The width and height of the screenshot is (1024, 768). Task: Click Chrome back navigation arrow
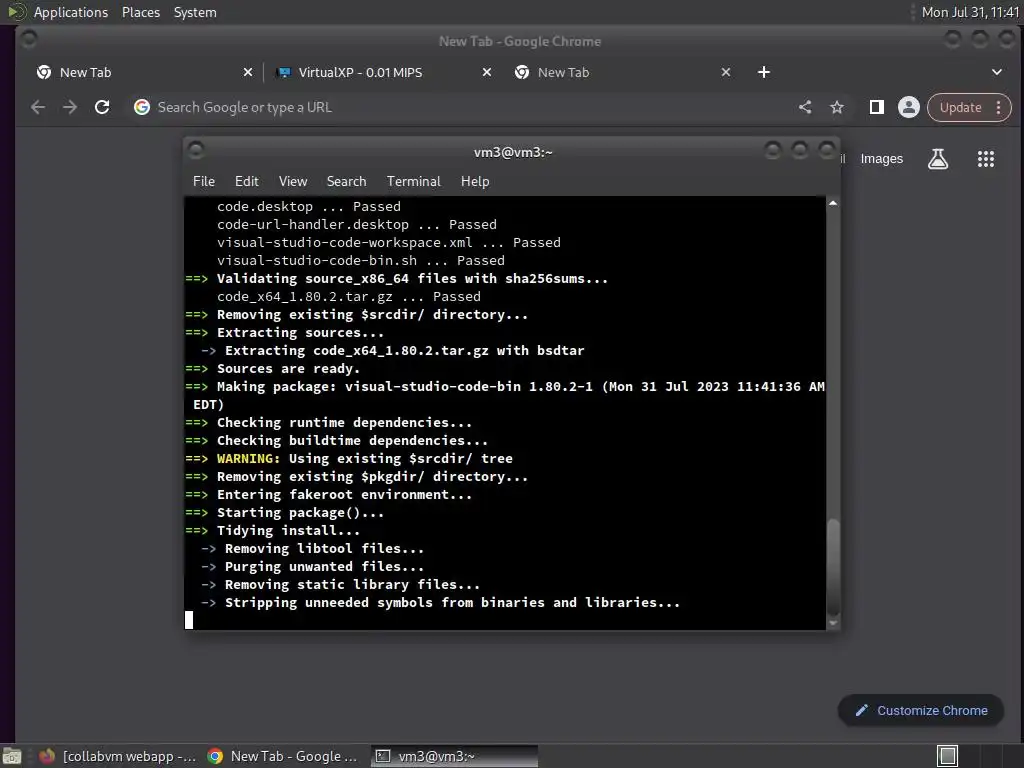[38, 107]
